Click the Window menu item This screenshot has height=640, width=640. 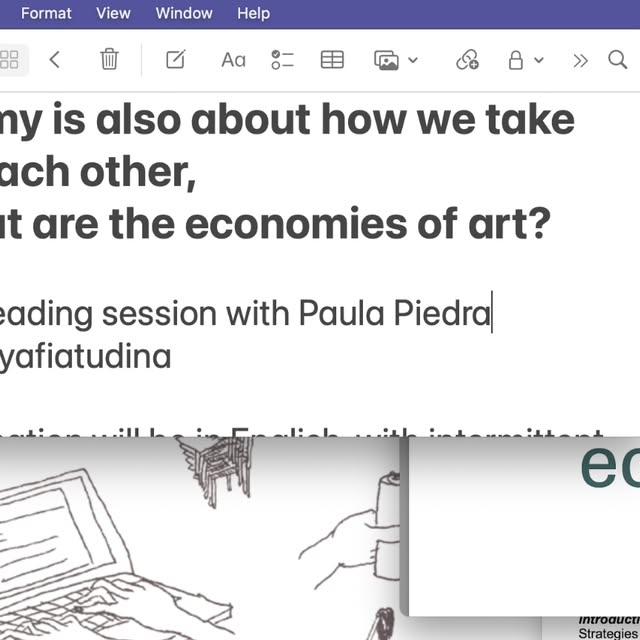pyautogui.click(x=184, y=13)
